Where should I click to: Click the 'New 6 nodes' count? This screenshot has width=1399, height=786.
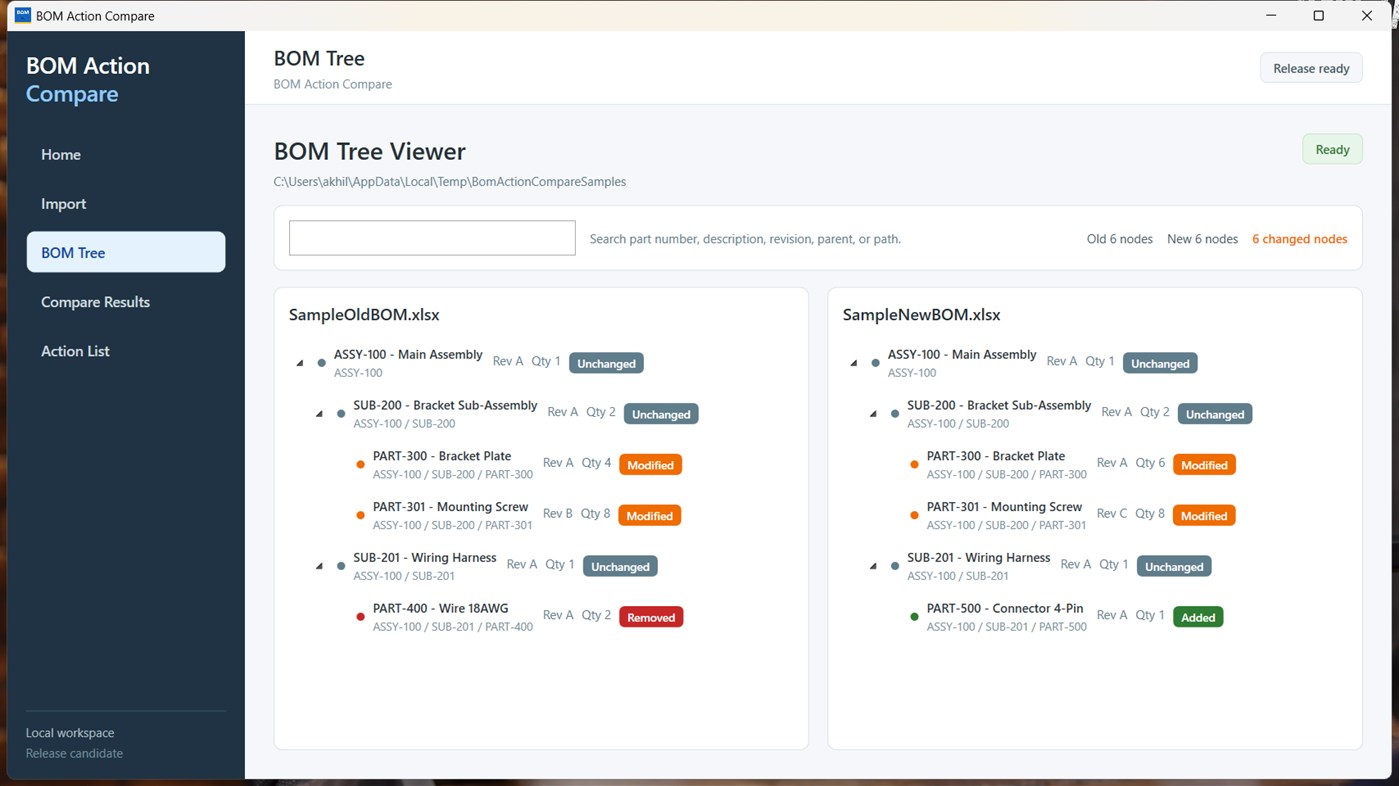(x=1202, y=239)
